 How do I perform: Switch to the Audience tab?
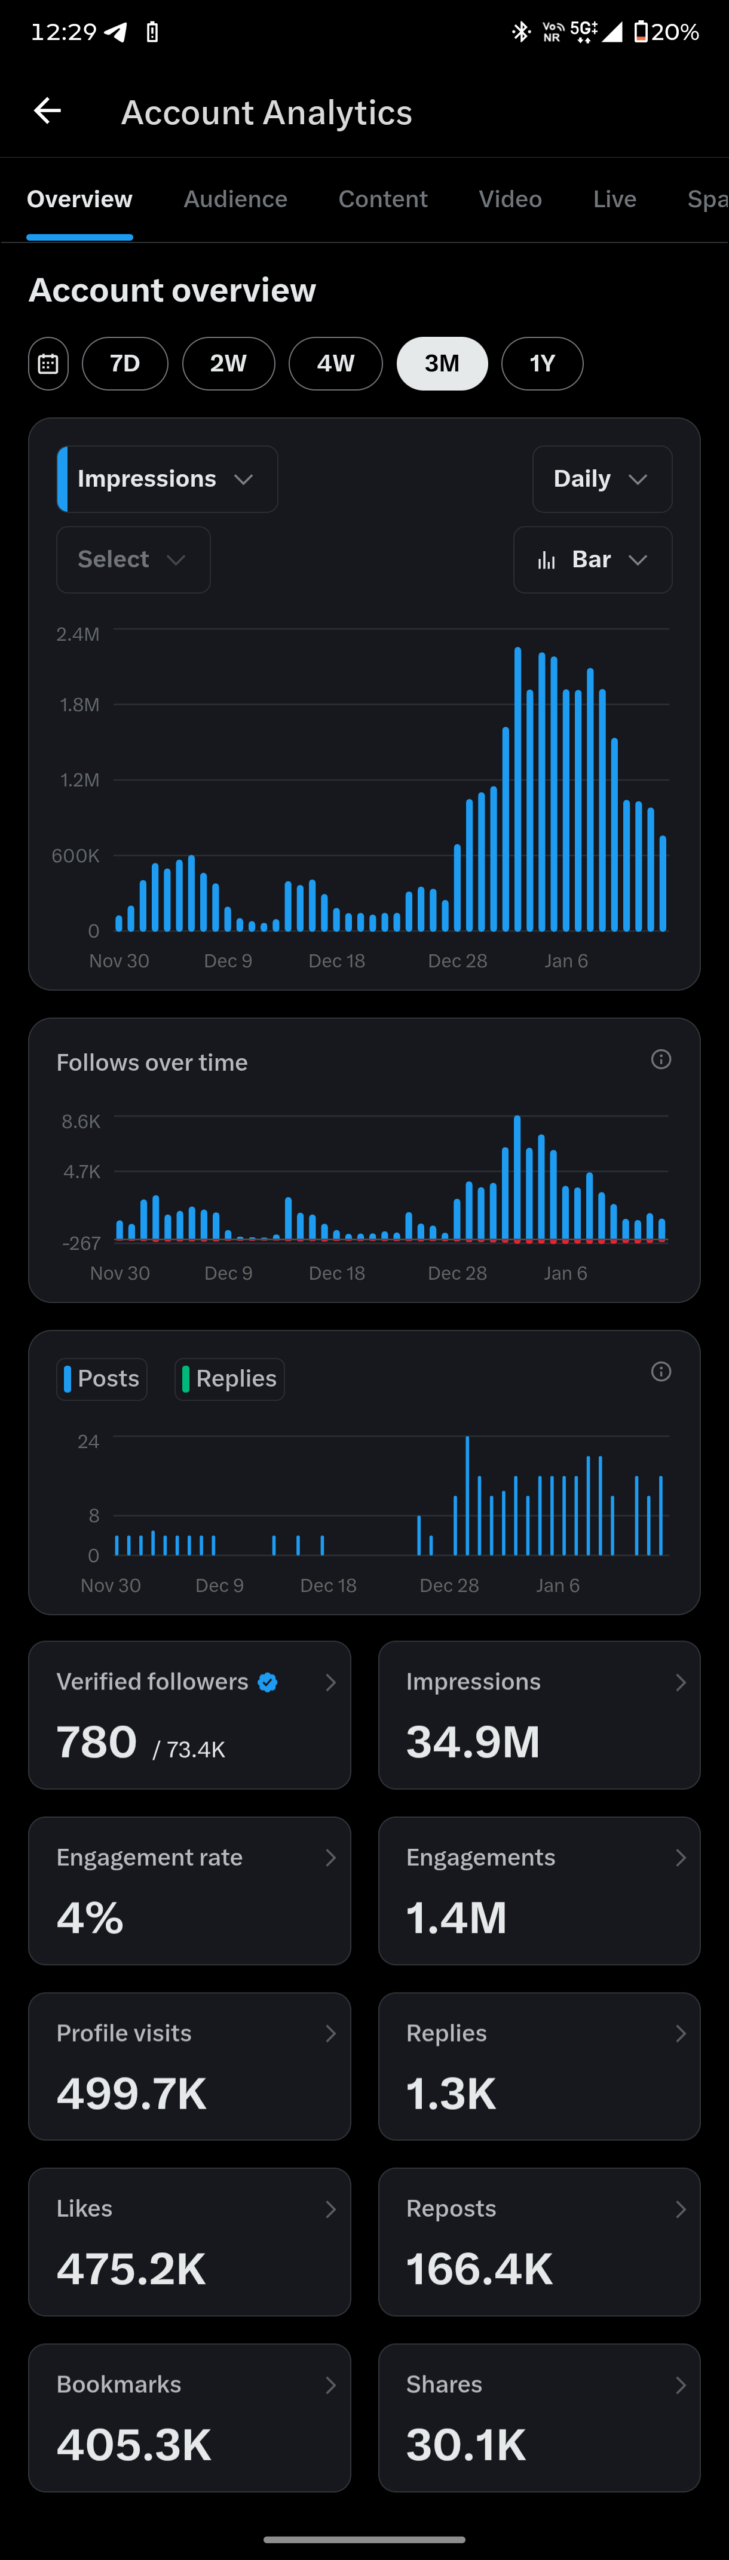coord(235,199)
